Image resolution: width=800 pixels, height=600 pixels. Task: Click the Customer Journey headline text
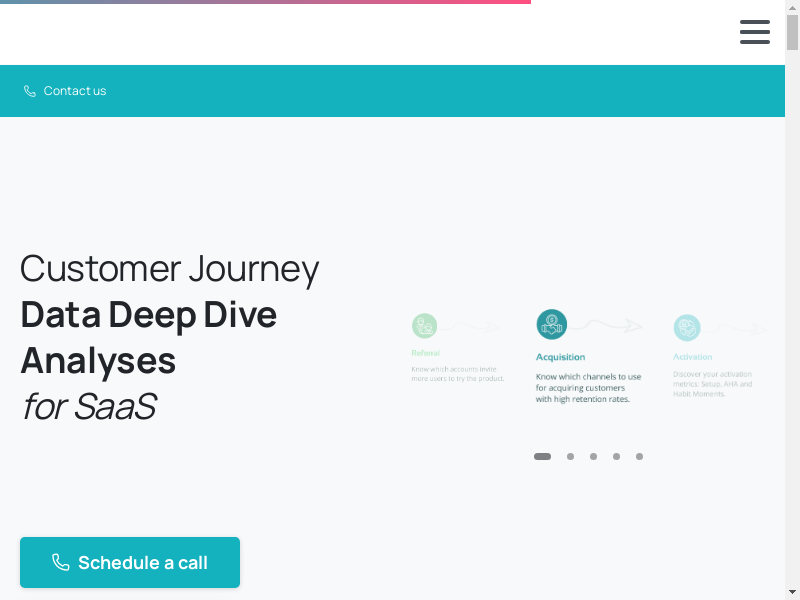[169, 269]
